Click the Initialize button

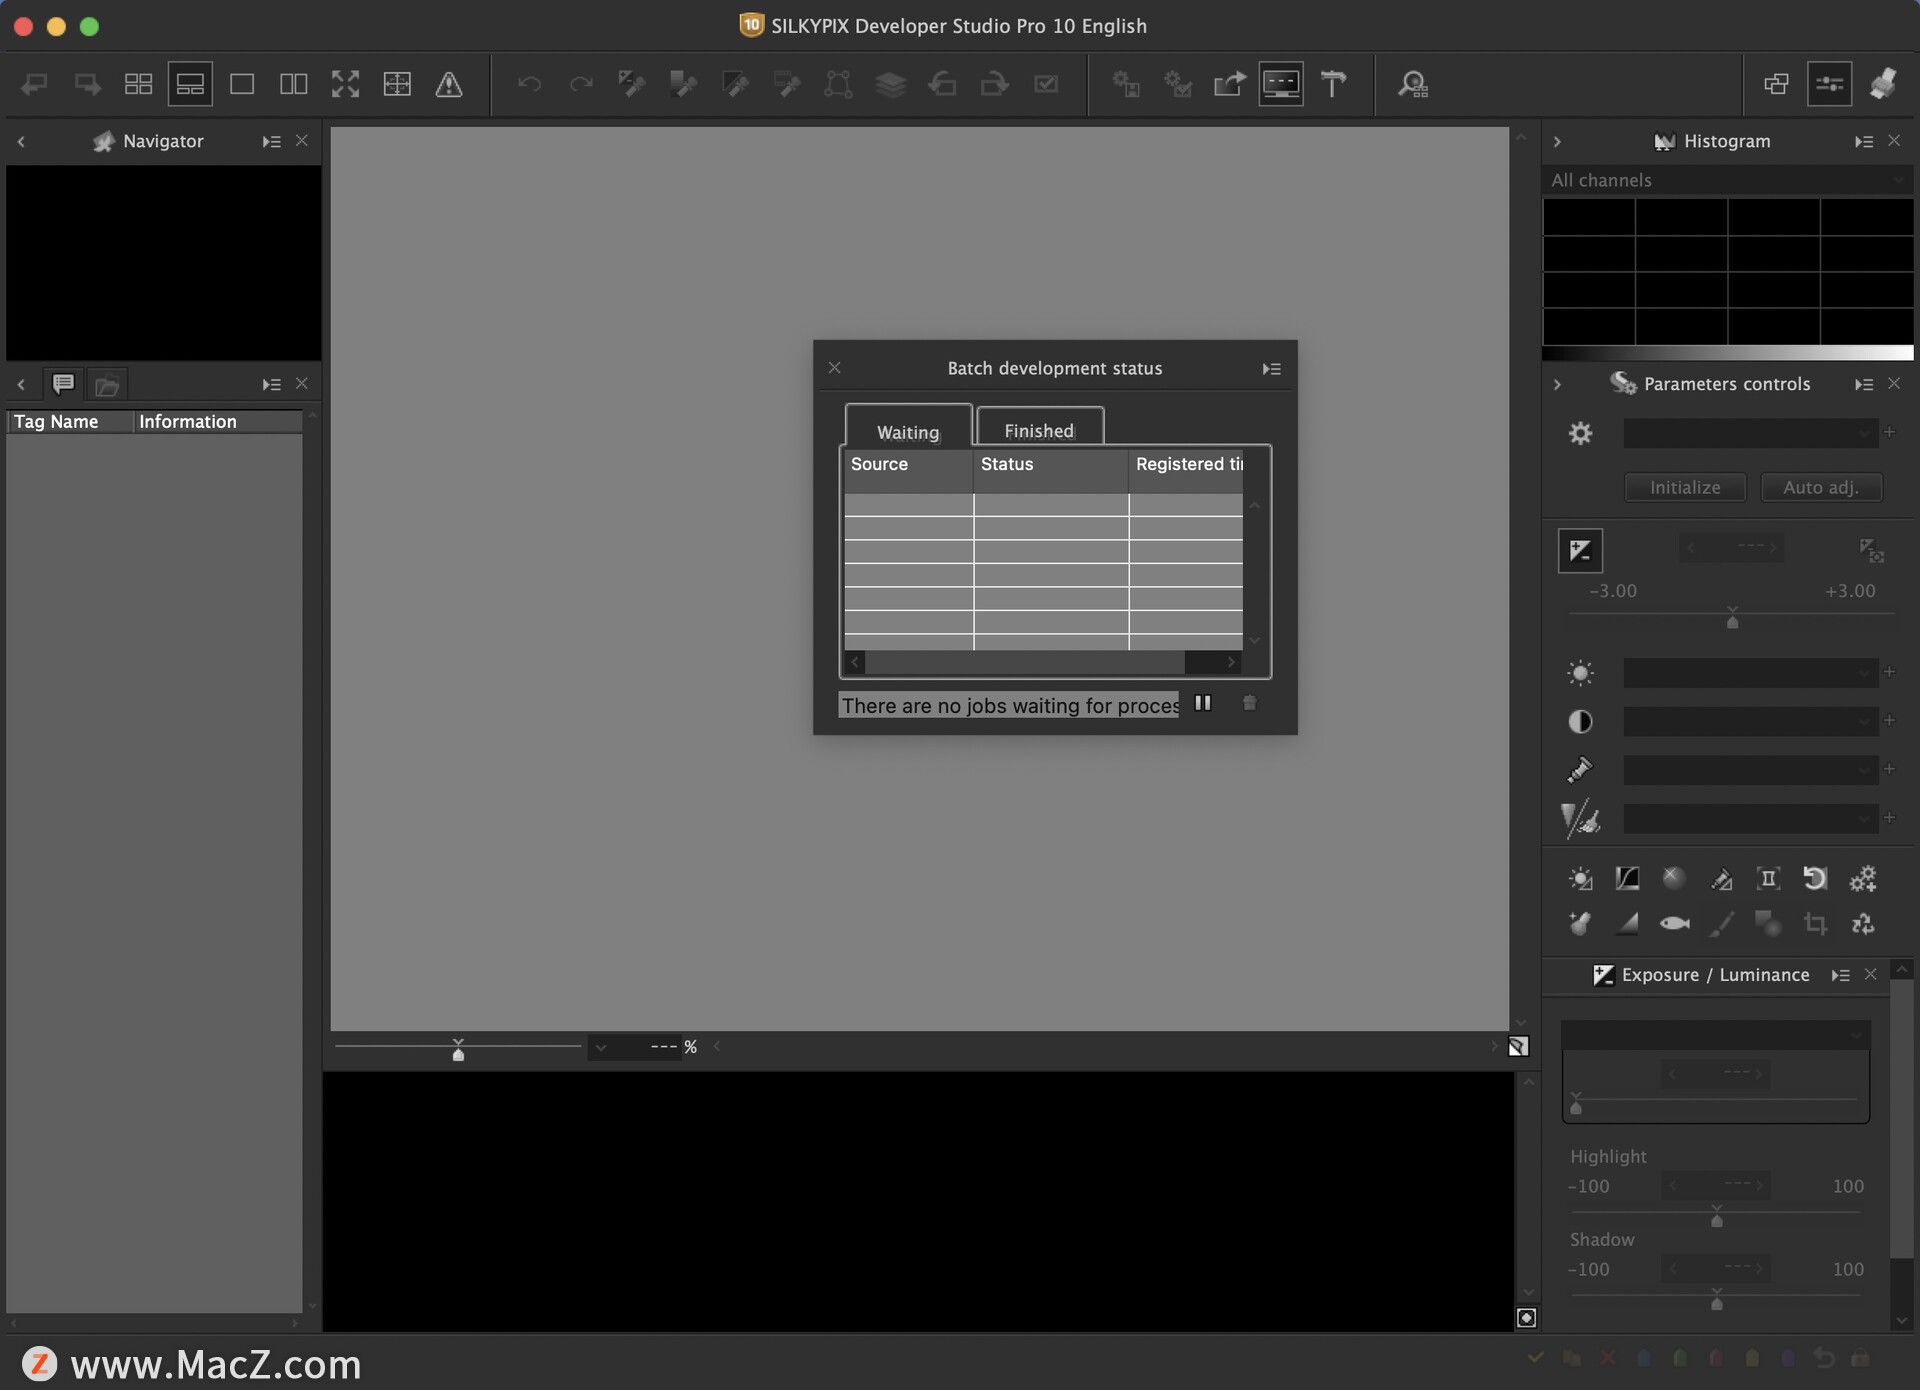tap(1685, 487)
